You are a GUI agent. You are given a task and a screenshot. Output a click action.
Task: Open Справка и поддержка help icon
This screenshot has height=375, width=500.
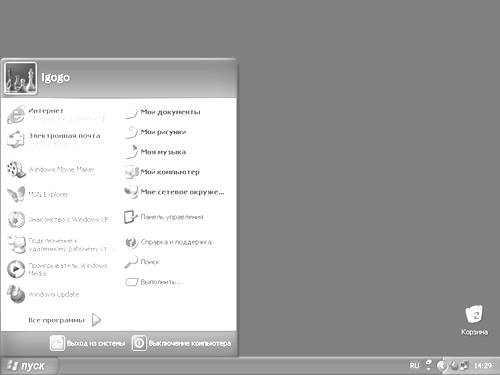click(x=131, y=242)
